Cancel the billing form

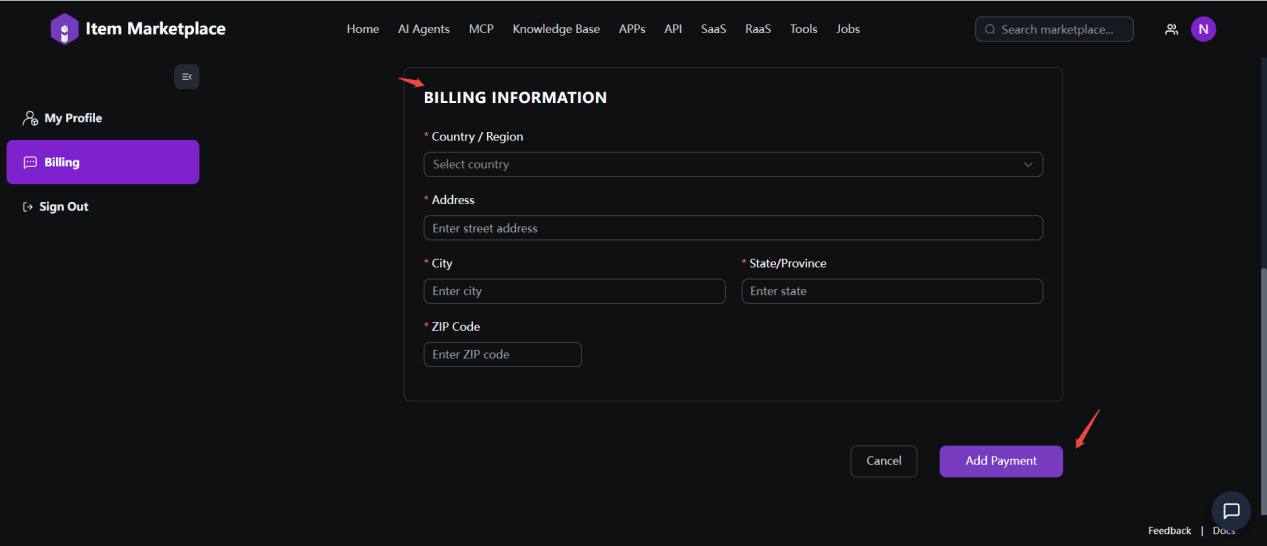pyautogui.click(x=883, y=461)
